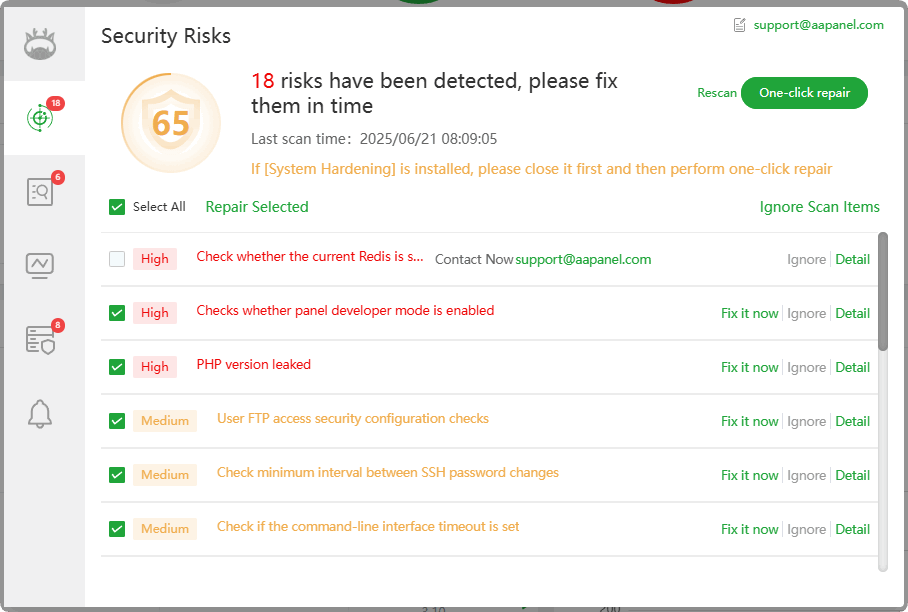Check the Redis risk item checkbox
The width and height of the screenshot is (908, 612).
point(117,259)
